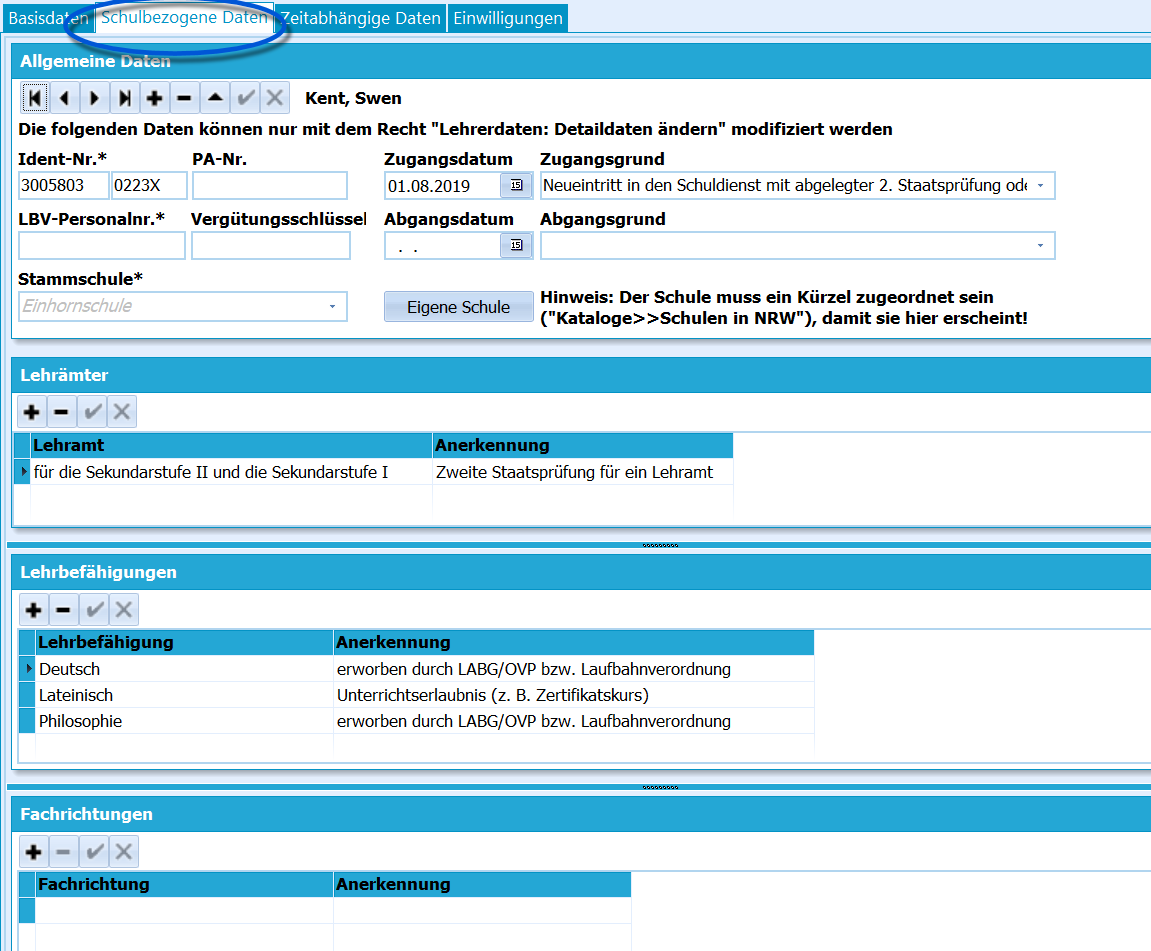Add a new Lehramt entry
1151x951 pixels.
pyautogui.click(x=32, y=412)
